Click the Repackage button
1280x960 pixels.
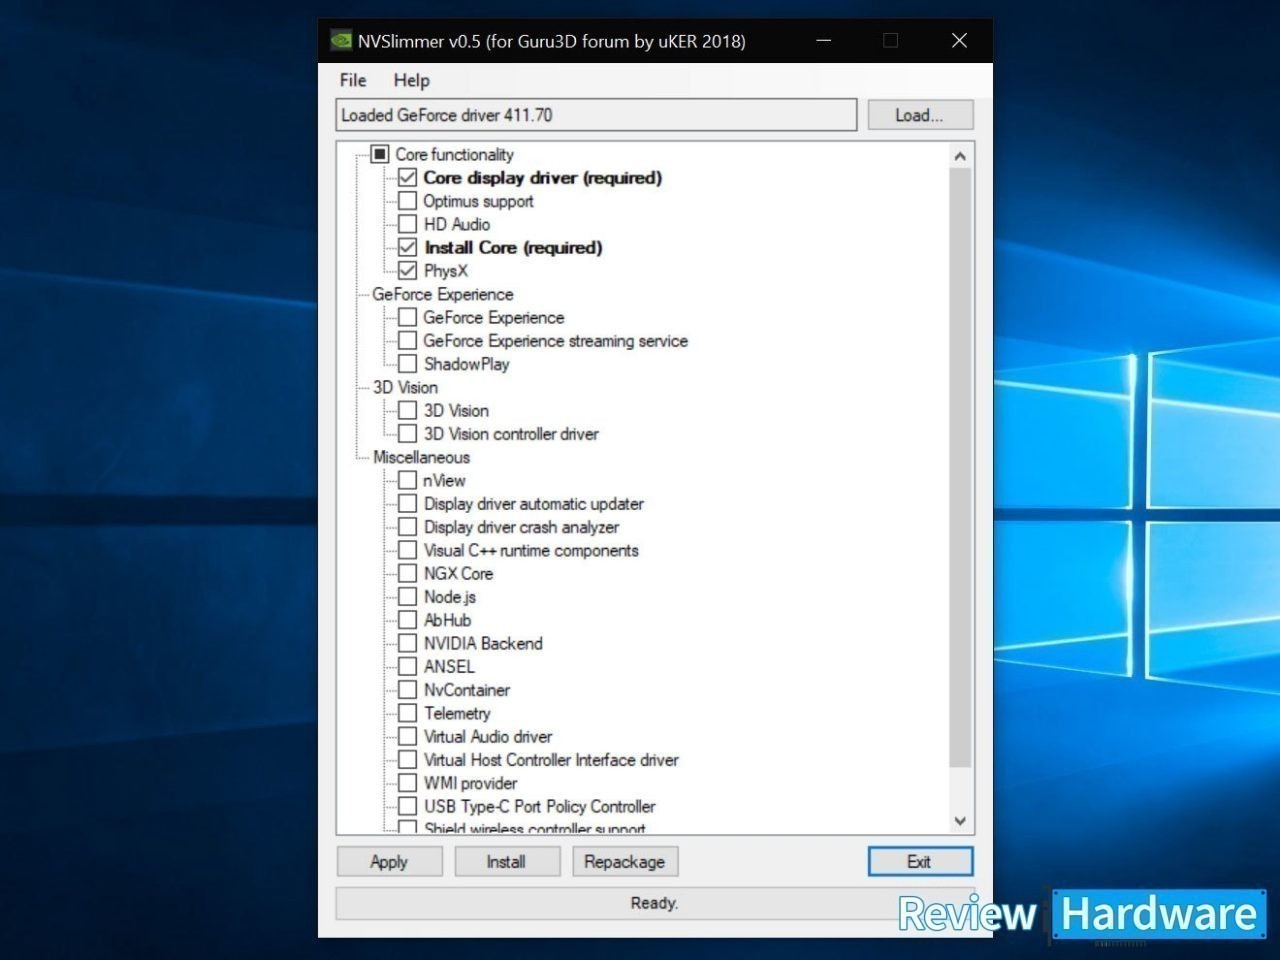pos(624,862)
